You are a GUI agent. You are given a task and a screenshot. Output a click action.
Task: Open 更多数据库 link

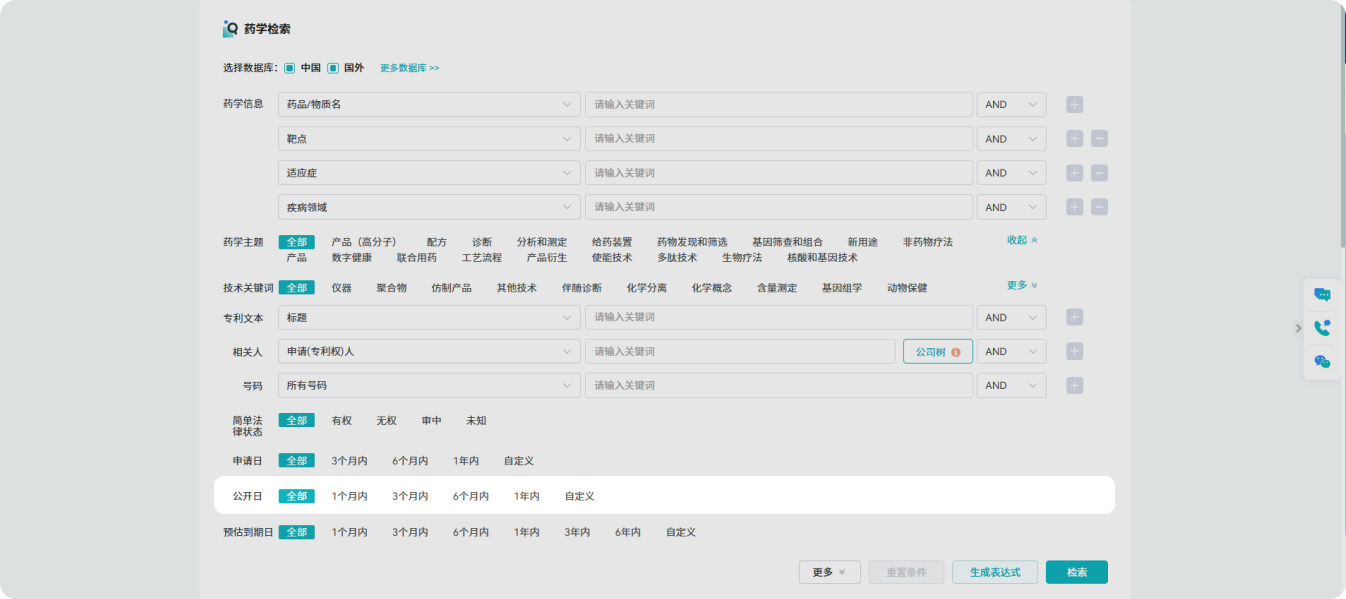click(x=410, y=68)
